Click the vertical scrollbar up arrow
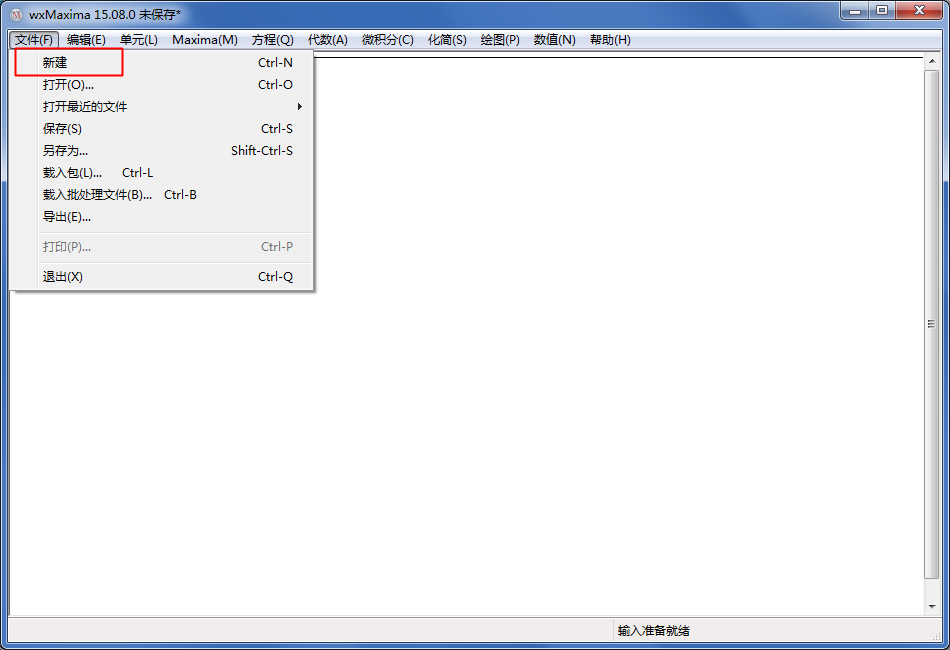 (x=932, y=62)
